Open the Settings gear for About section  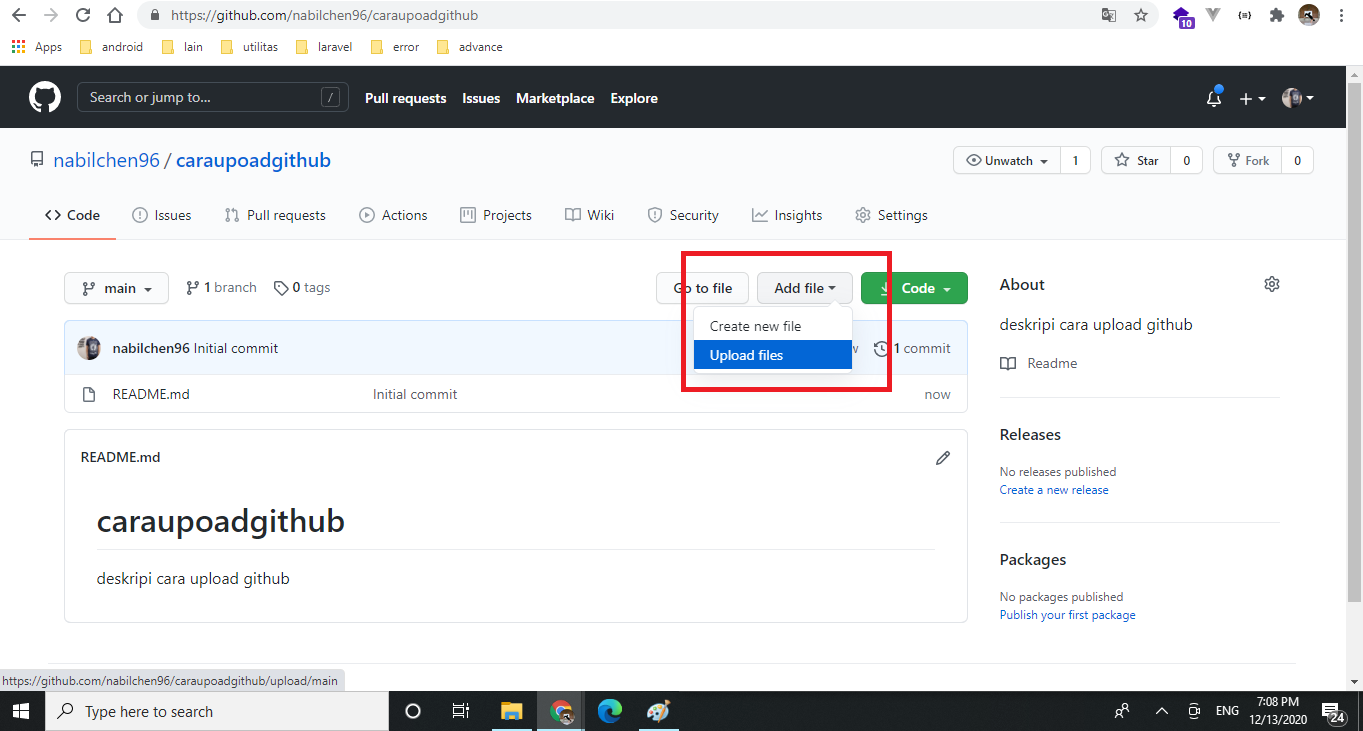click(x=1271, y=284)
